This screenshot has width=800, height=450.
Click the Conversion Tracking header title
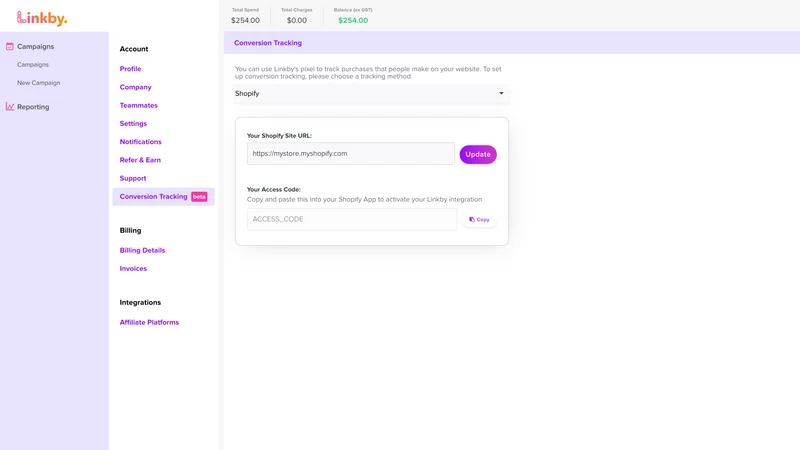(268, 43)
